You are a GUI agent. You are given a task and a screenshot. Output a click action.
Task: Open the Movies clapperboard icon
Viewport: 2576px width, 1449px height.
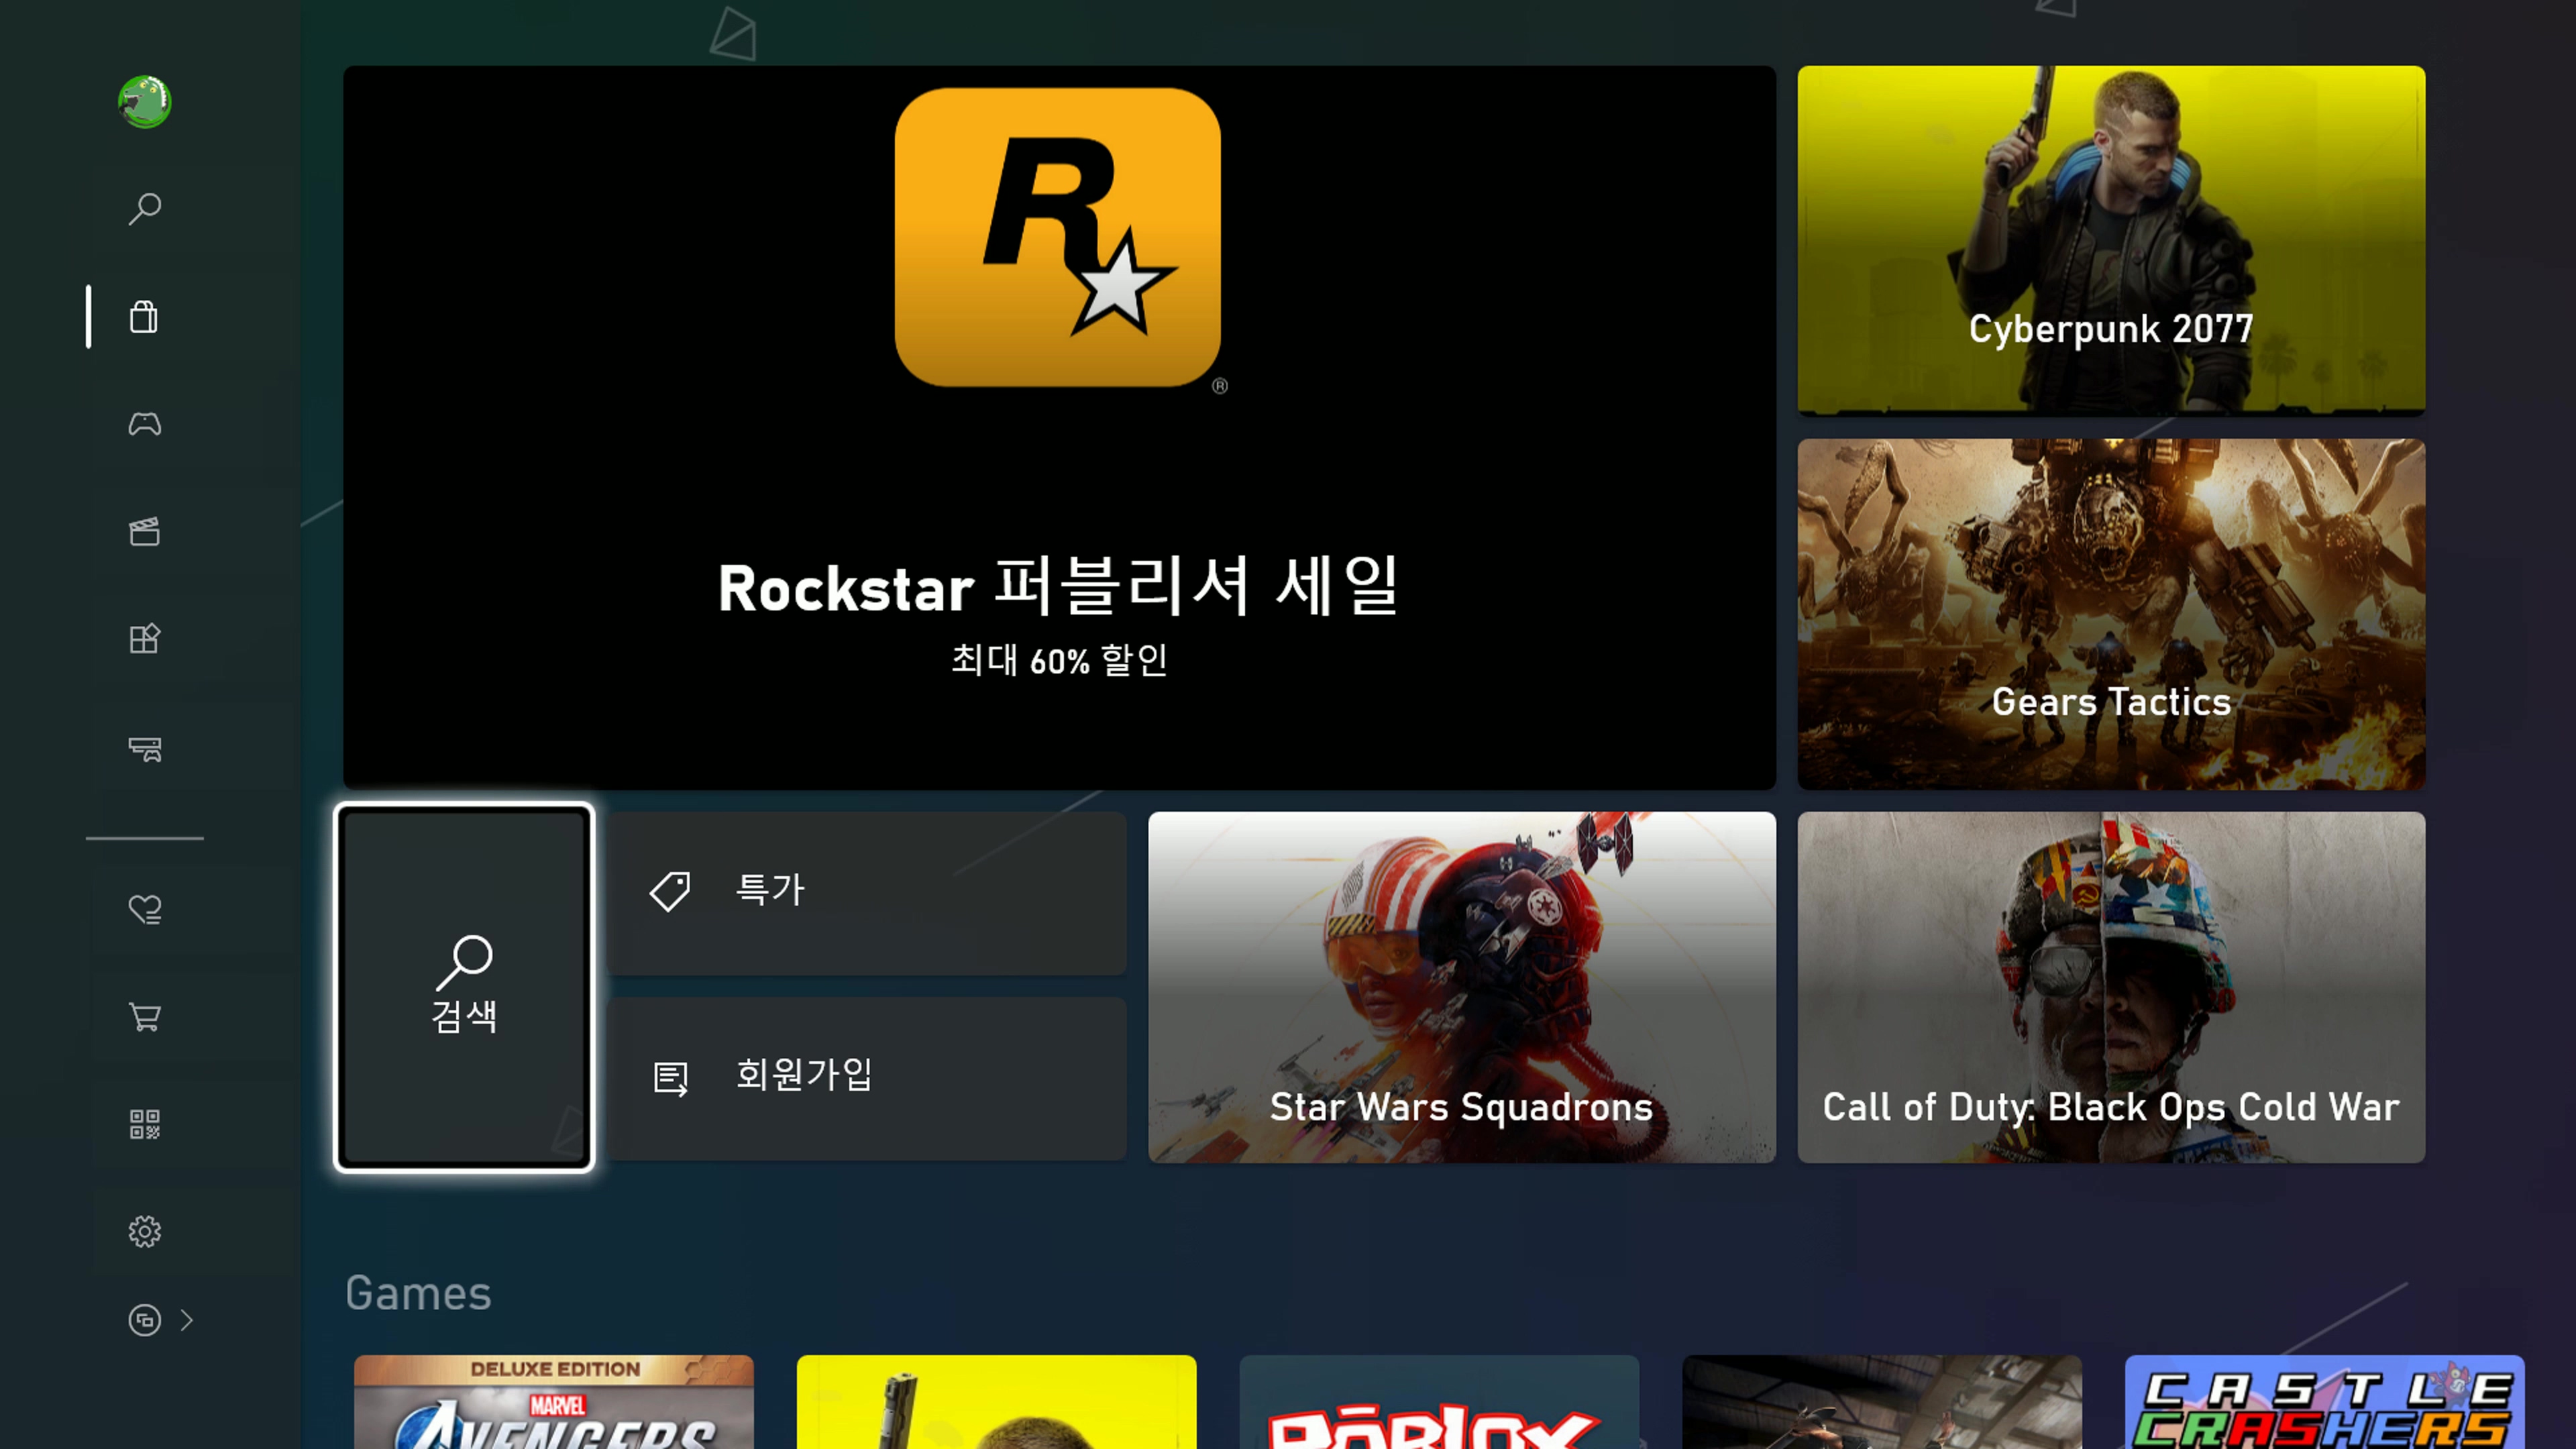[145, 531]
